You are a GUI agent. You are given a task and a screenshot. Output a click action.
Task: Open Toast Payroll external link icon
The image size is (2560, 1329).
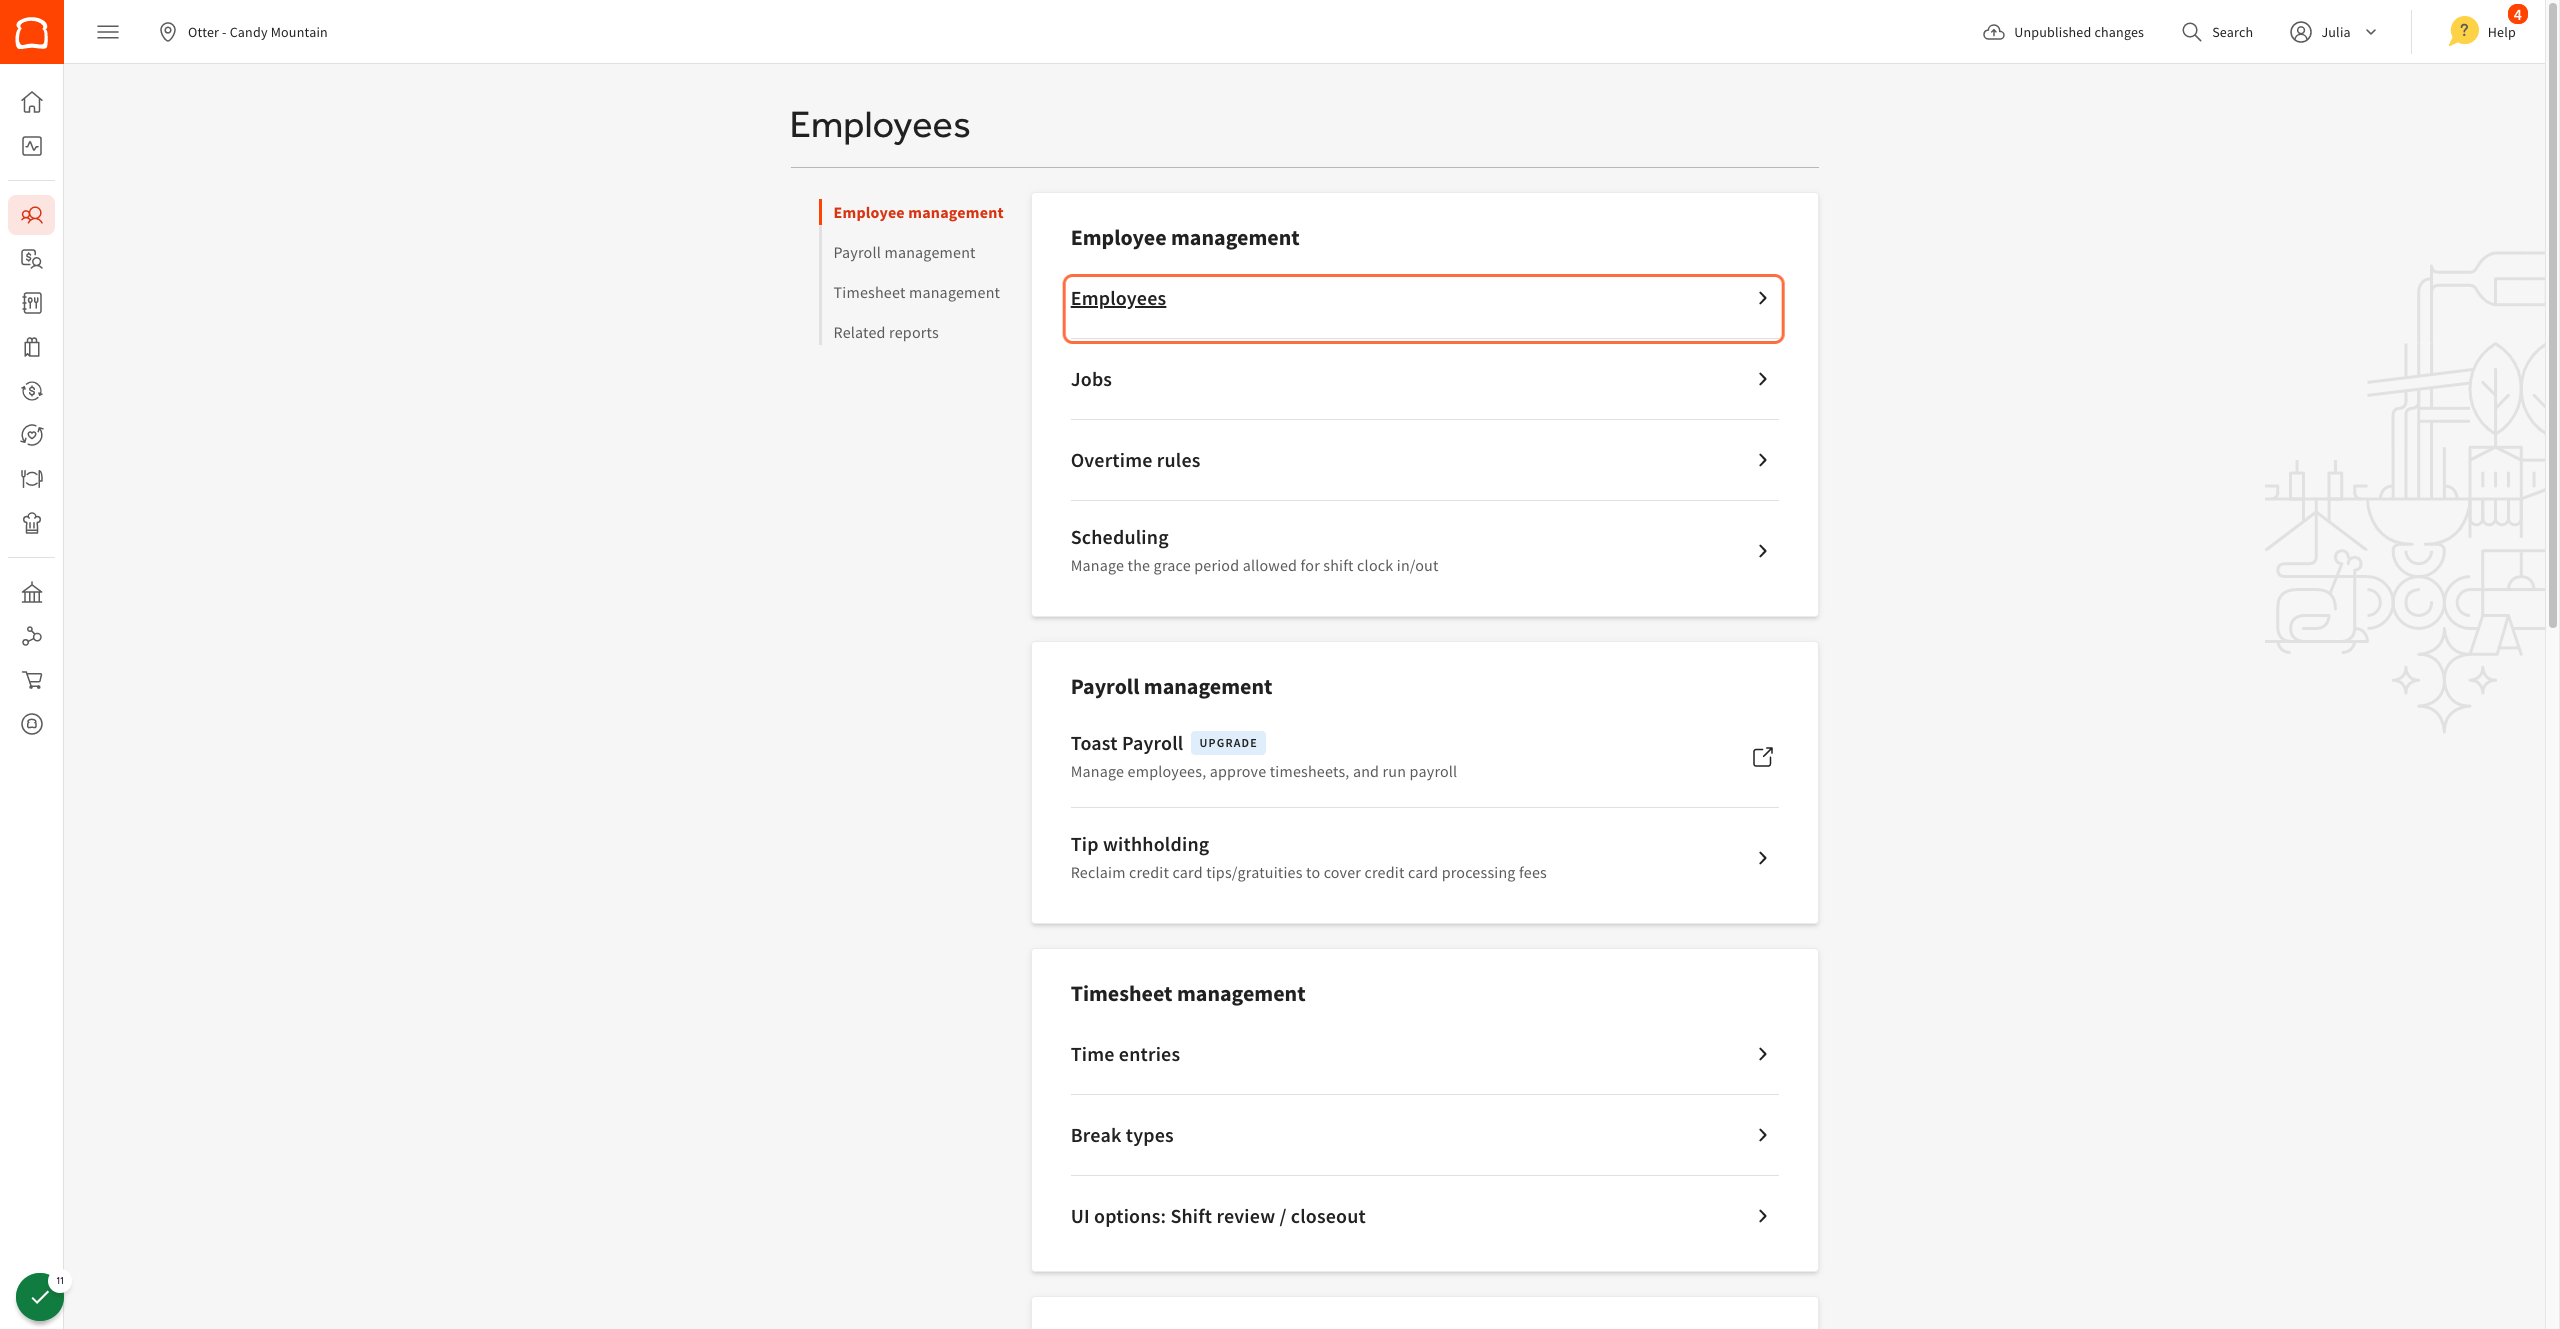pyautogui.click(x=1762, y=757)
